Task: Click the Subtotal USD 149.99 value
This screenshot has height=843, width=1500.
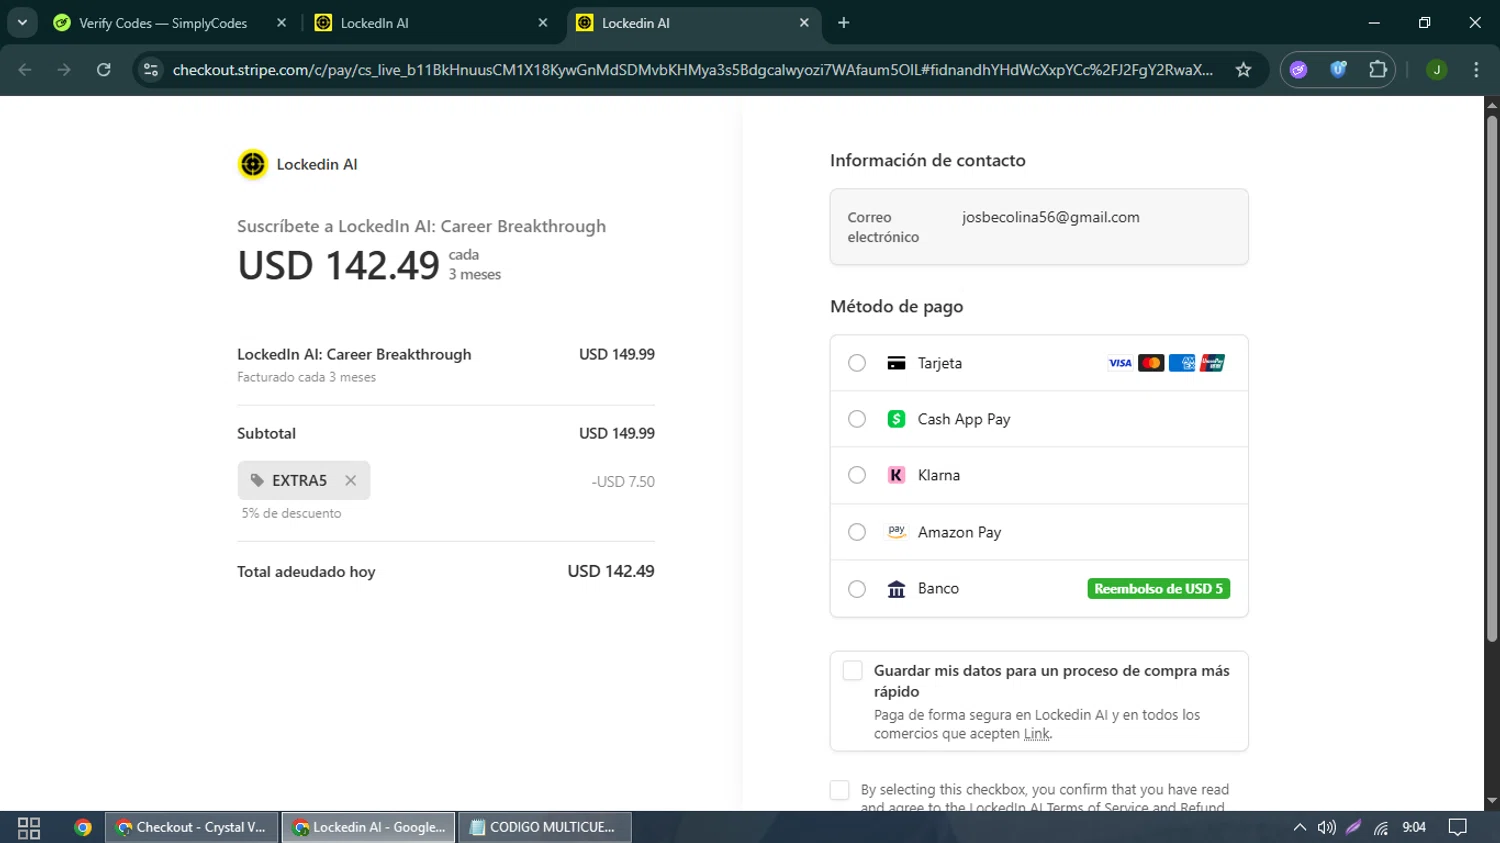Action: click(617, 433)
